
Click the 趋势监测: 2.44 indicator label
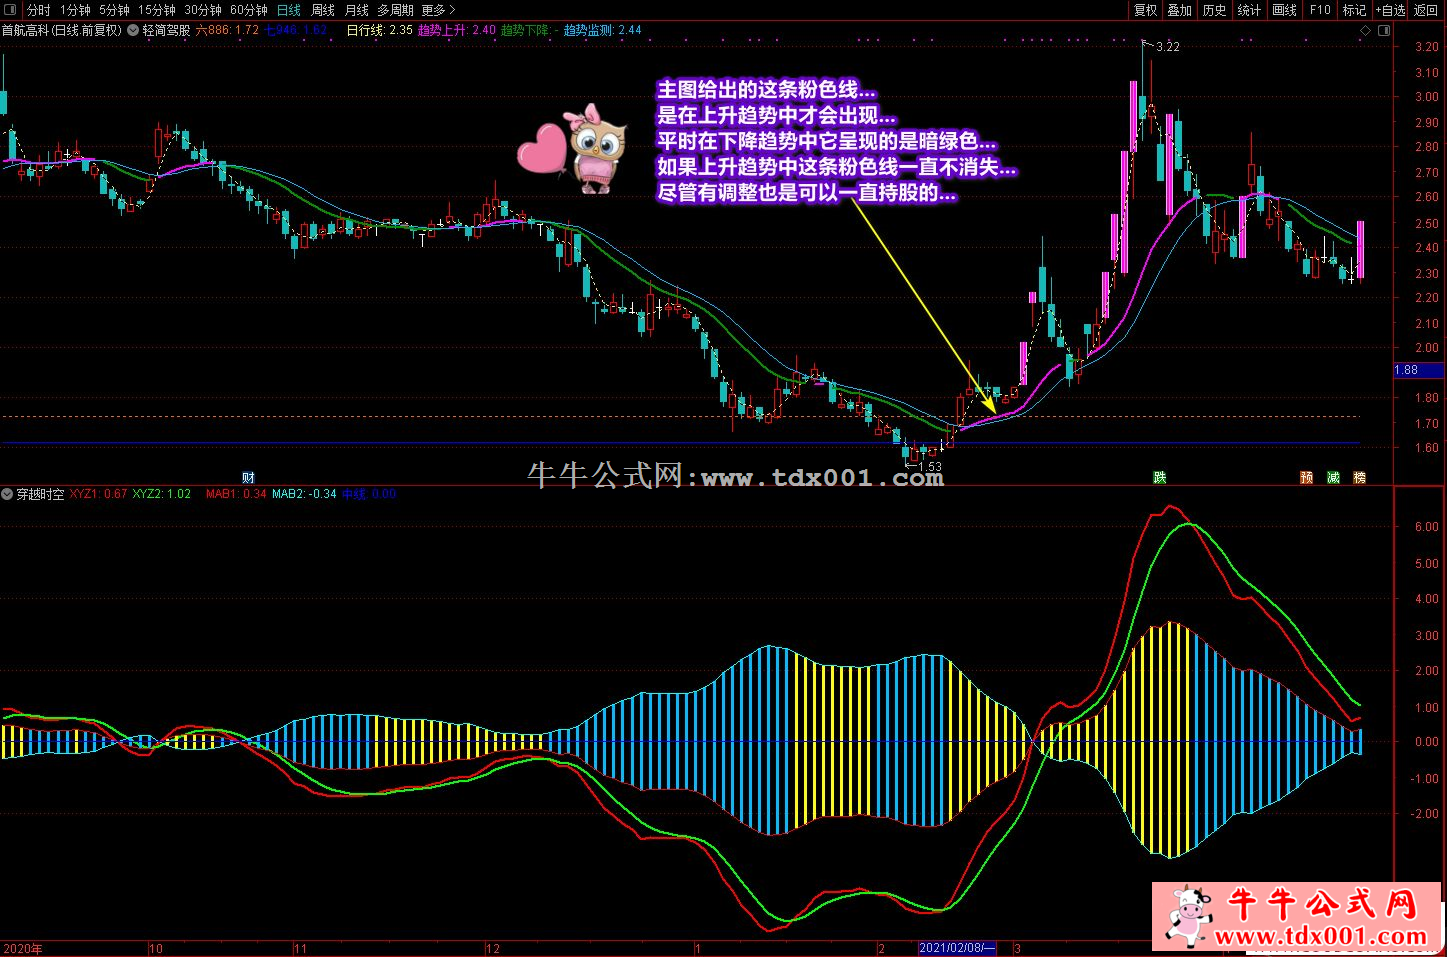(x=603, y=30)
